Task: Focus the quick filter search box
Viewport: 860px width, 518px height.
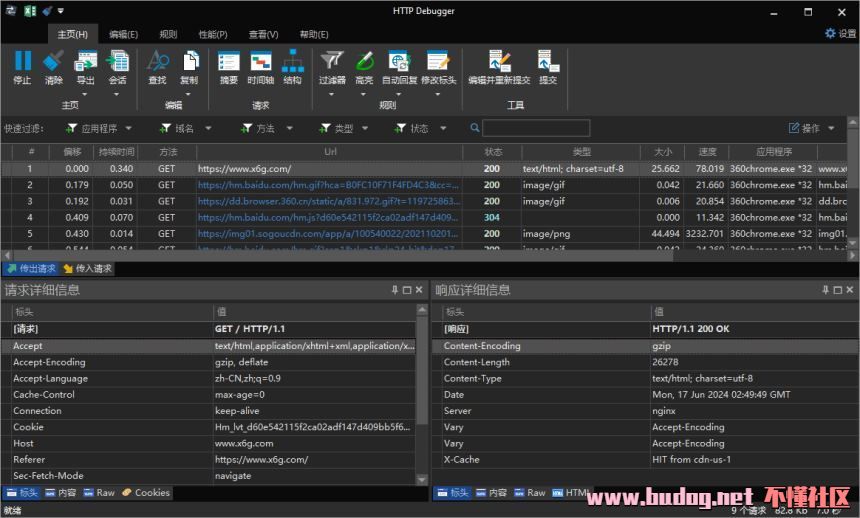Action: click(536, 128)
